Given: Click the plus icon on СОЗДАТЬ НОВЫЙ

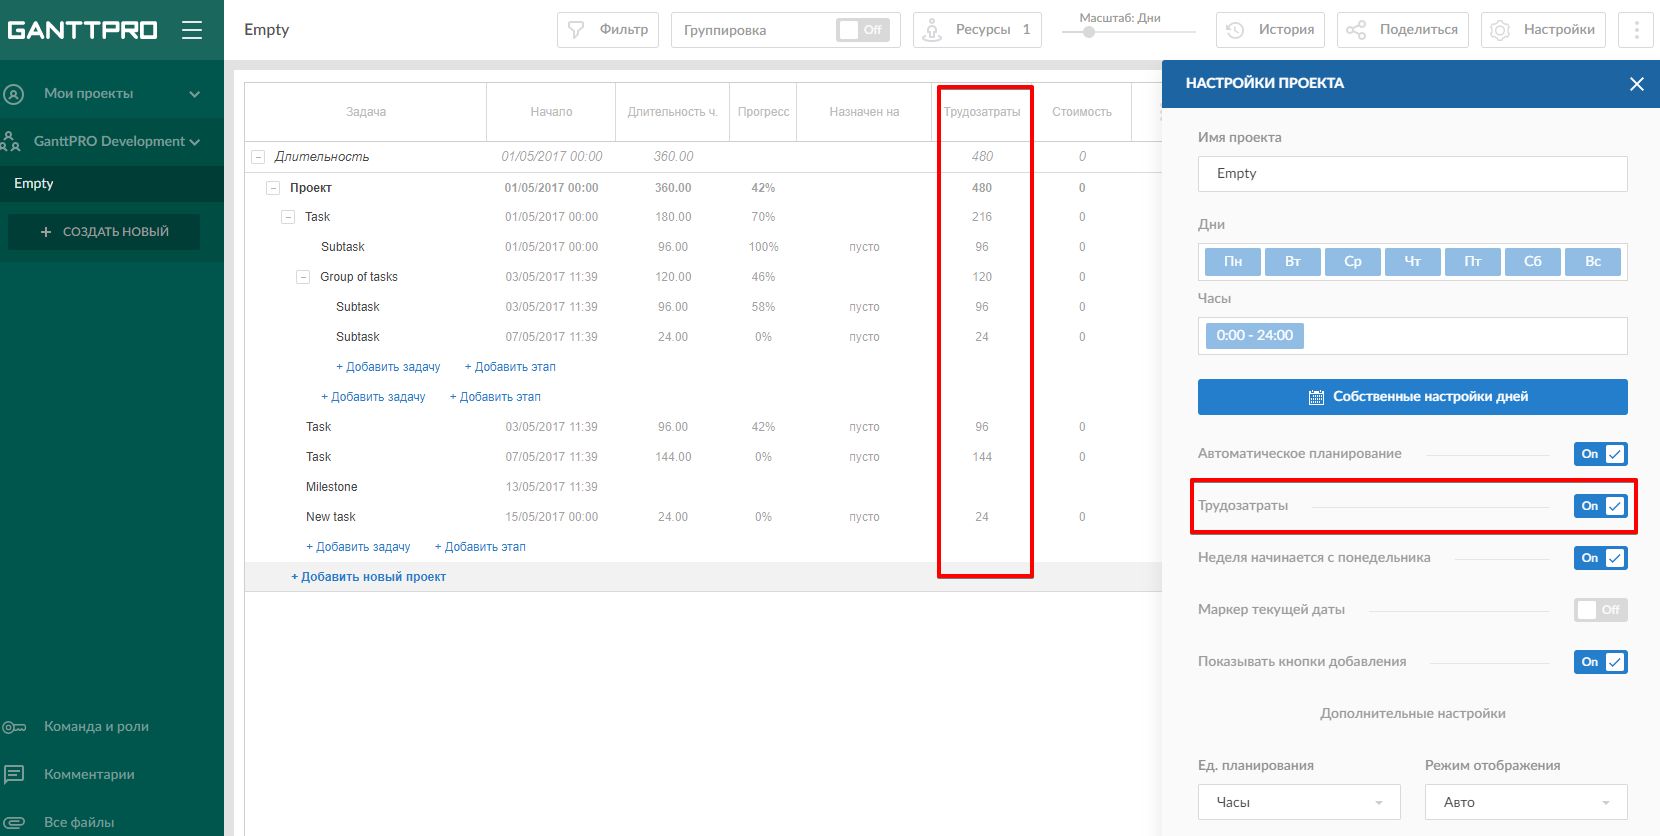Looking at the screenshot, I should (45, 232).
